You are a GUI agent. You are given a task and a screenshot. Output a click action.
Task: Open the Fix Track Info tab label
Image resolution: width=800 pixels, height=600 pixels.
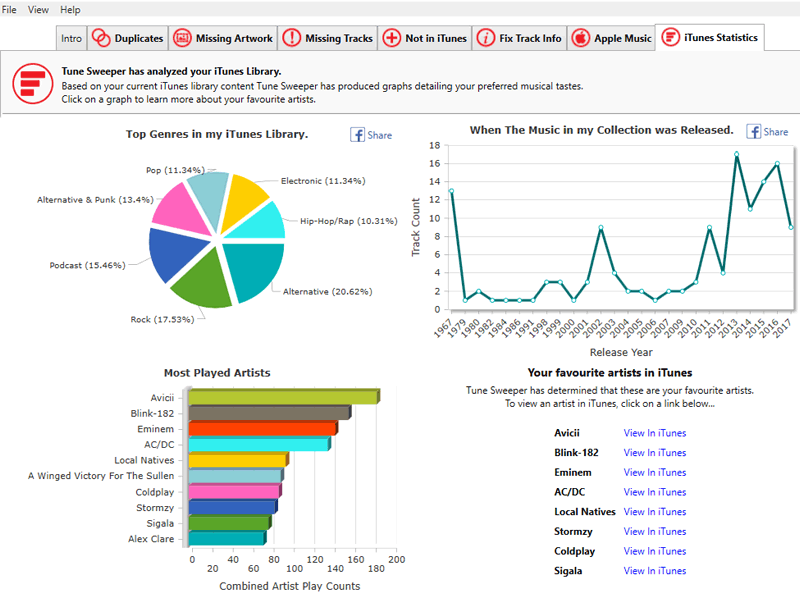pos(530,38)
